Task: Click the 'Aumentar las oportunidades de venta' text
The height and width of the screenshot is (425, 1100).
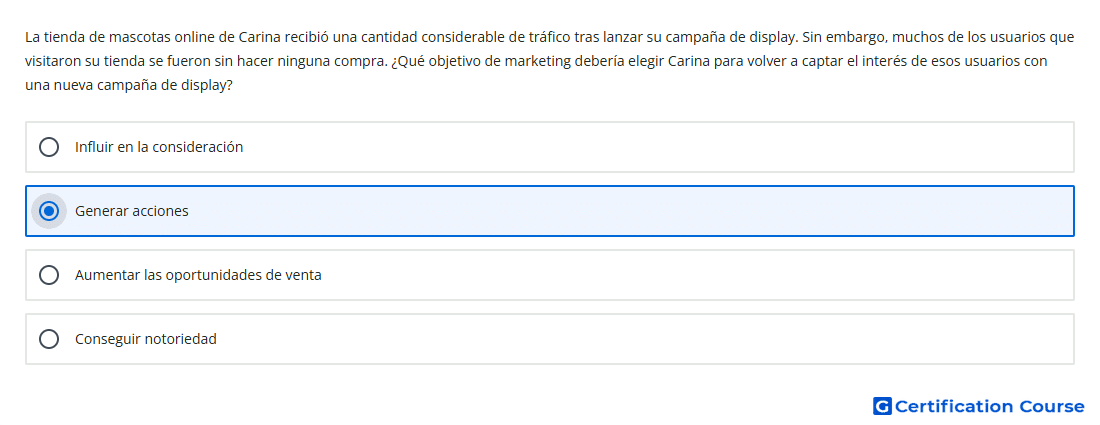Action: click(199, 275)
